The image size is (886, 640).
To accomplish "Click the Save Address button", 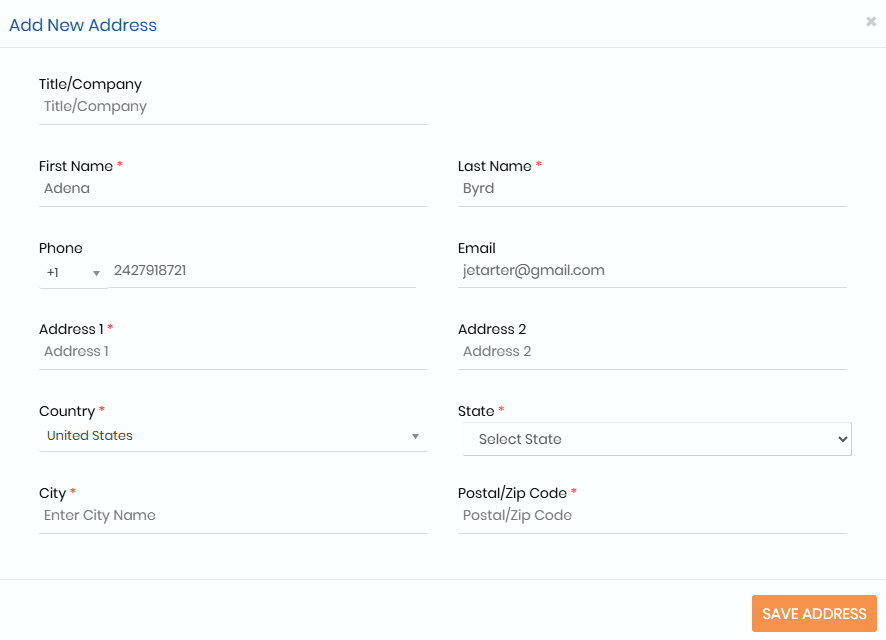I will (x=813, y=613).
